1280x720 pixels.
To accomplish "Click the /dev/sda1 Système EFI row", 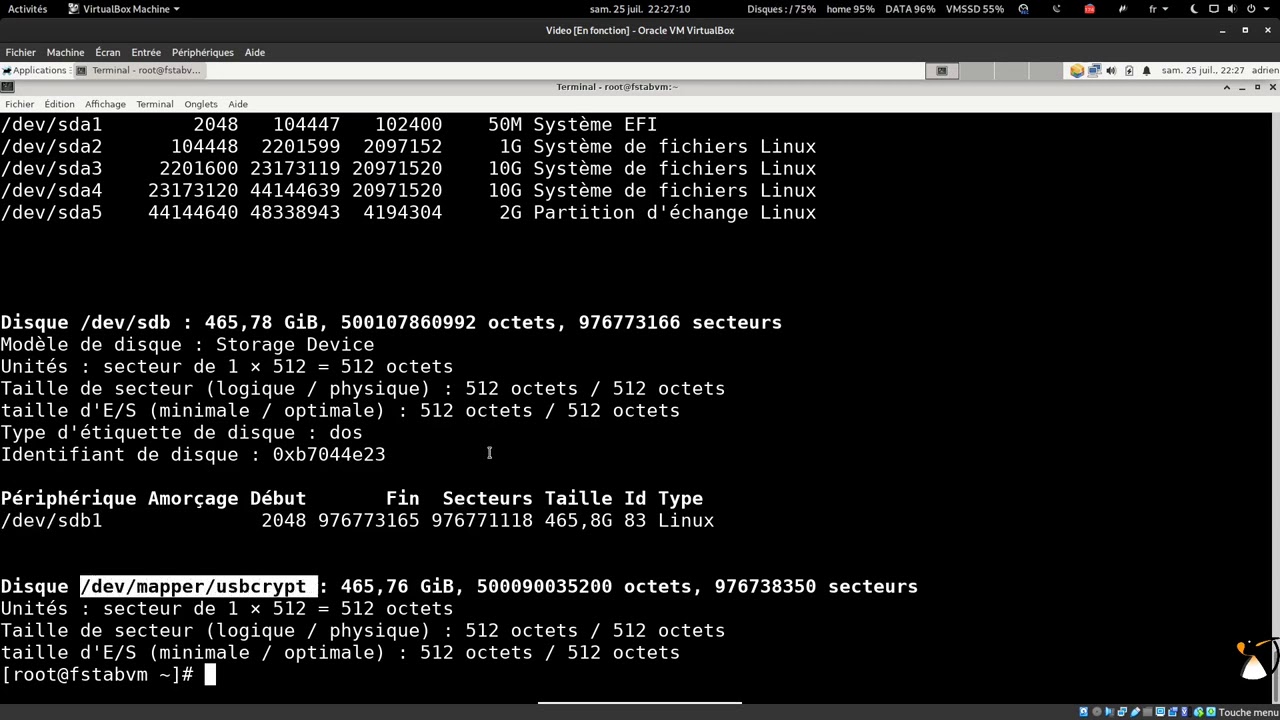I will point(329,125).
